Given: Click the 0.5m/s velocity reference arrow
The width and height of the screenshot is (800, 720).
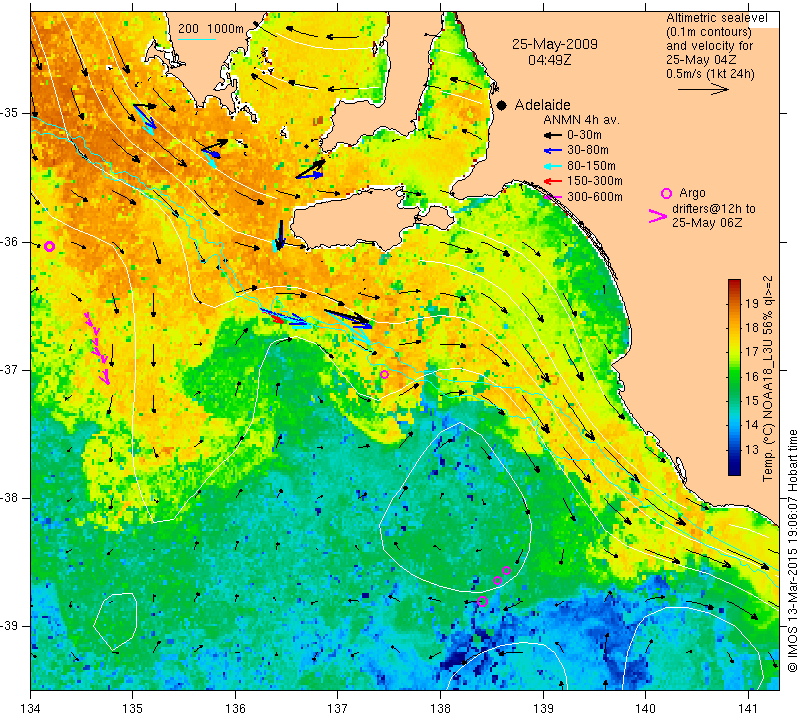Looking at the screenshot, I should (x=703, y=89).
